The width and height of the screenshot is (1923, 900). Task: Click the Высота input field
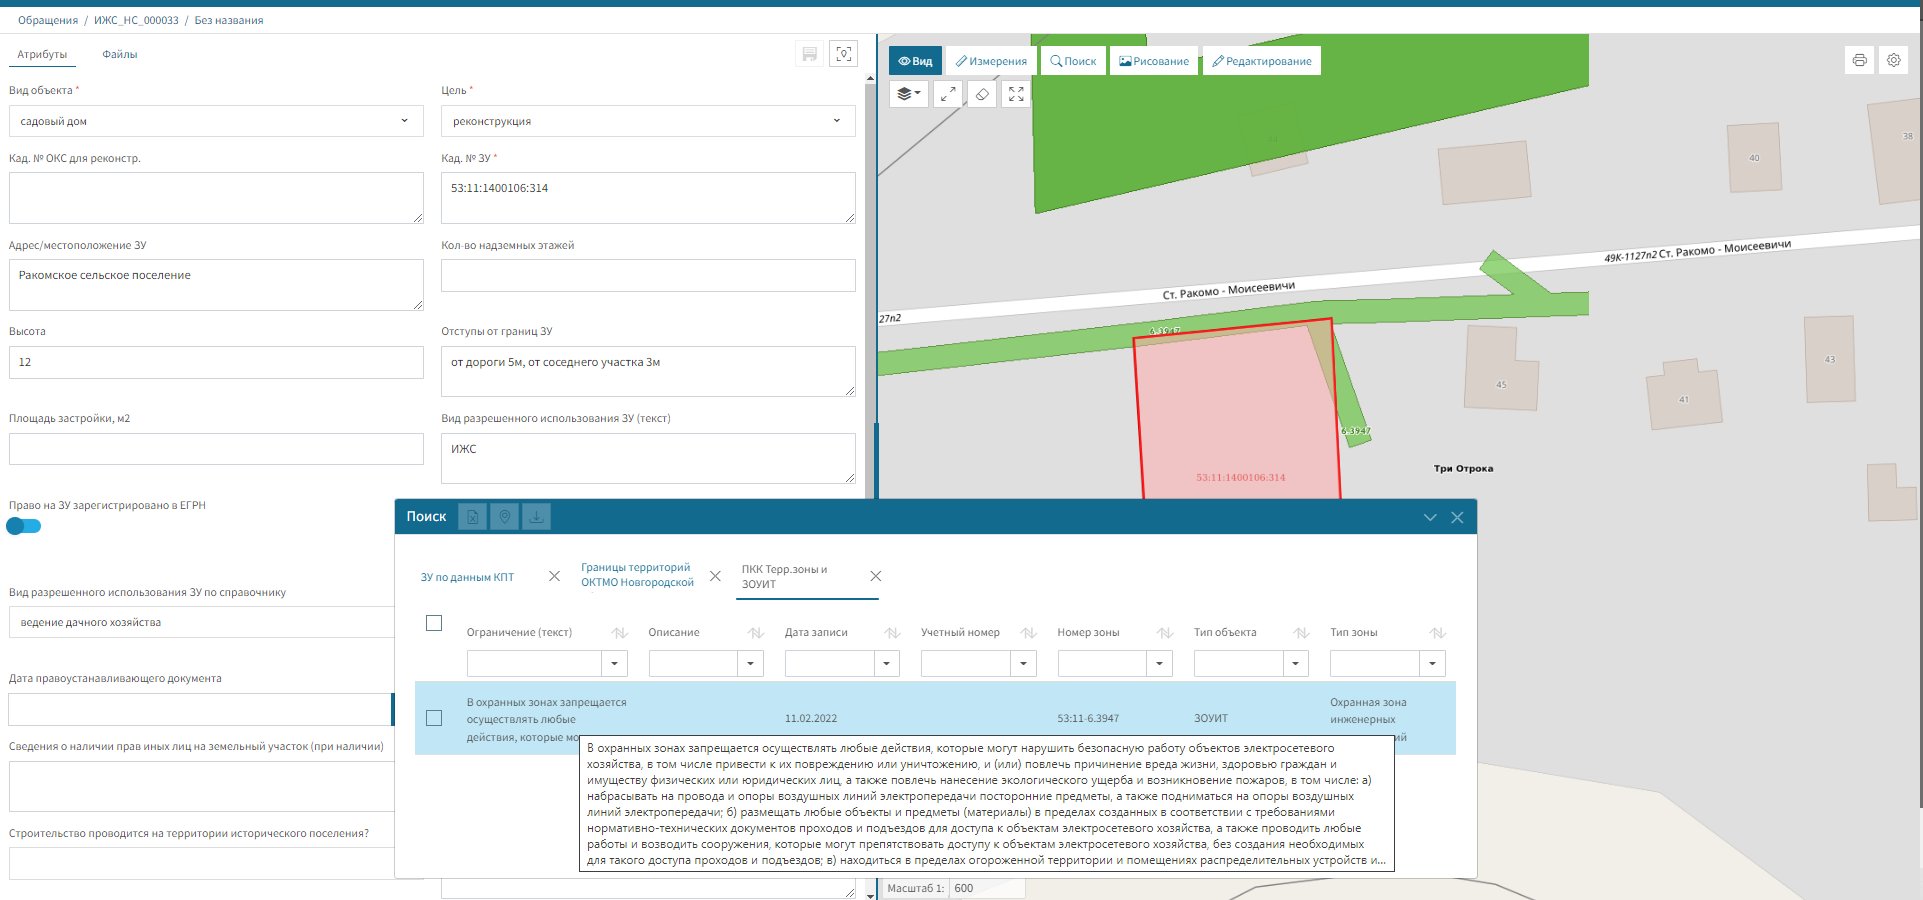[x=216, y=362]
